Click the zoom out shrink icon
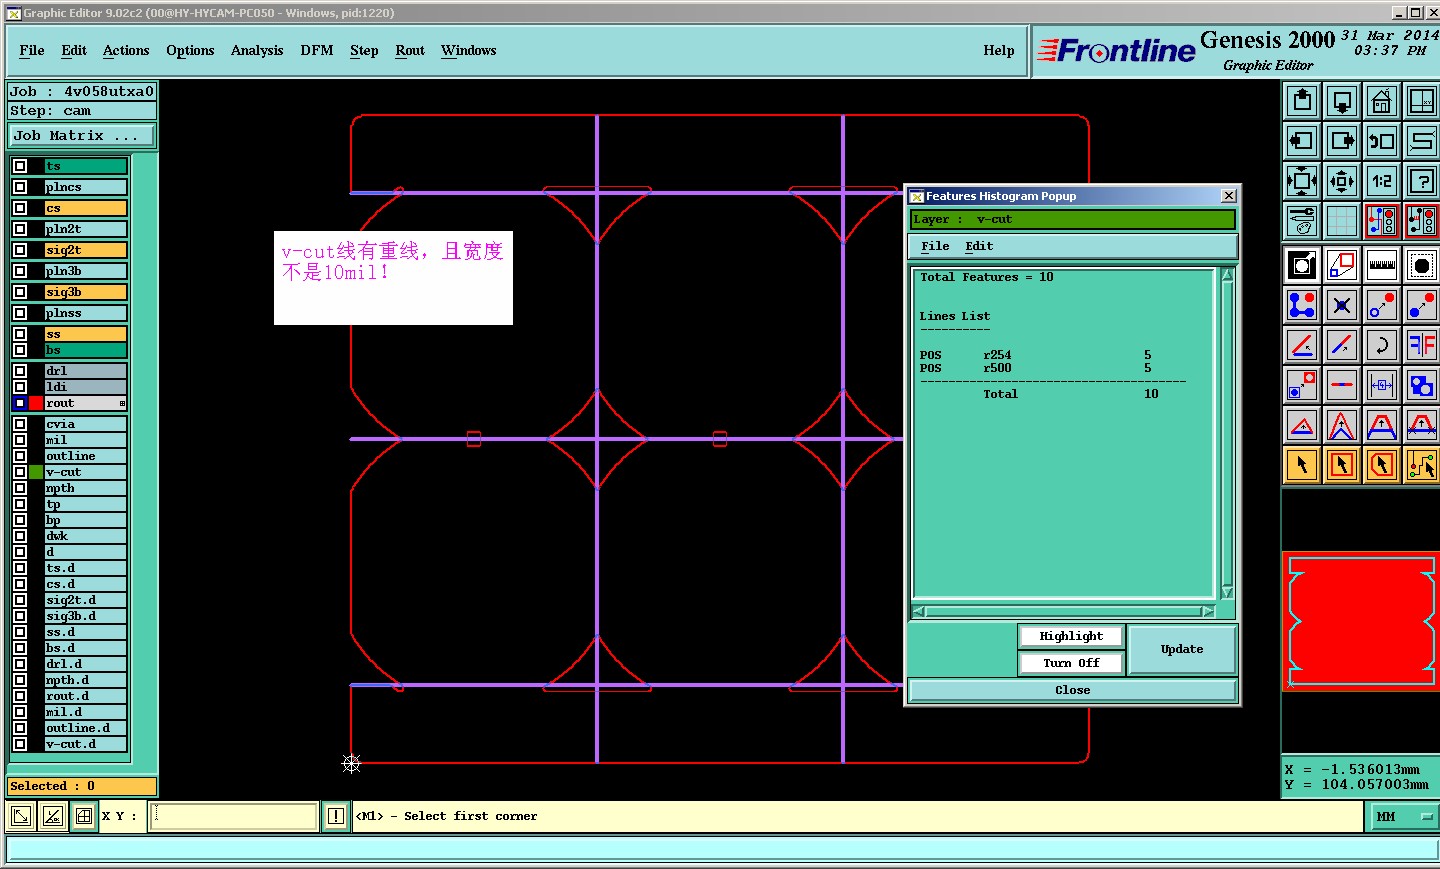The image size is (1440, 869). click(1342, 181)
